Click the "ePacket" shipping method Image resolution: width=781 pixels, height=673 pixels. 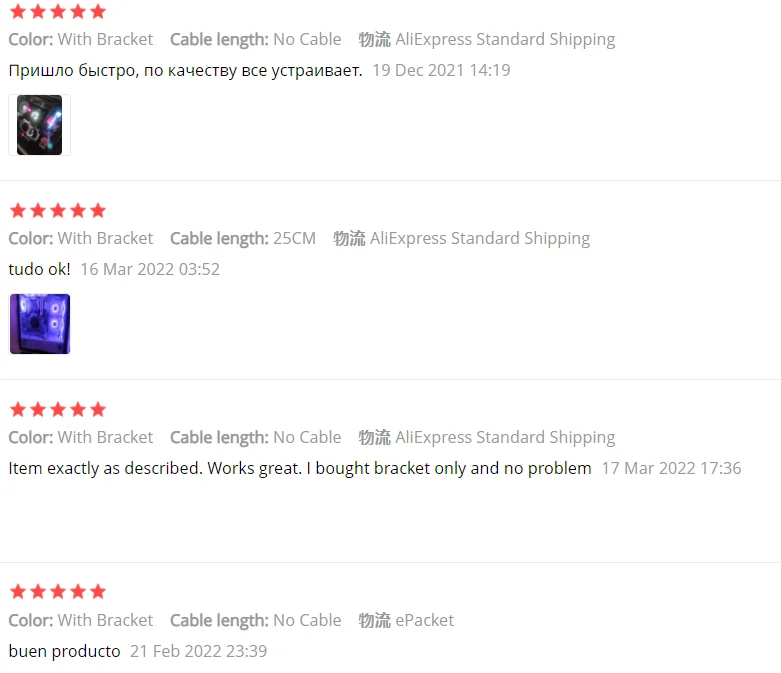(x=424, y=620)
